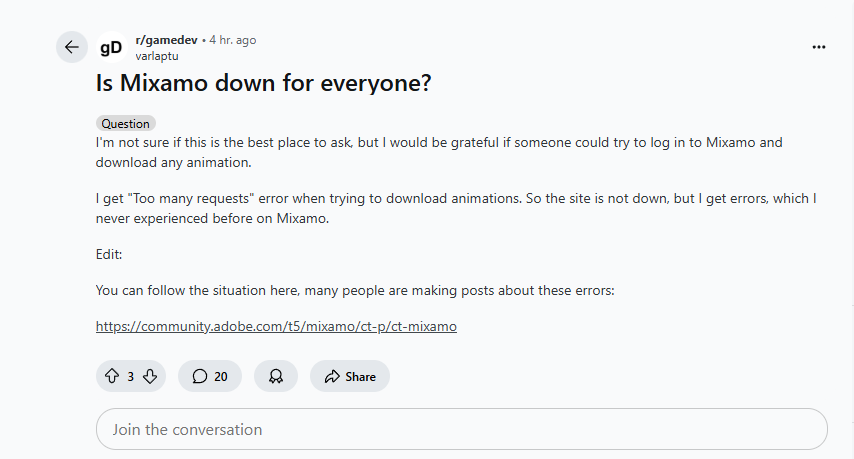This screenshot has width=854, height=459.
Task: Click the post title about Mixamo
Action: tap(263, 84)
